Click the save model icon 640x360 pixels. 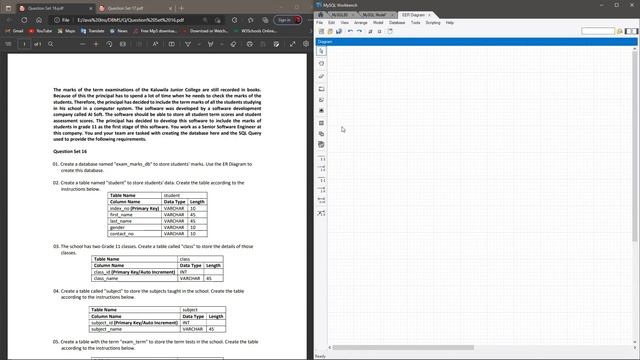(x=339, y=31)
